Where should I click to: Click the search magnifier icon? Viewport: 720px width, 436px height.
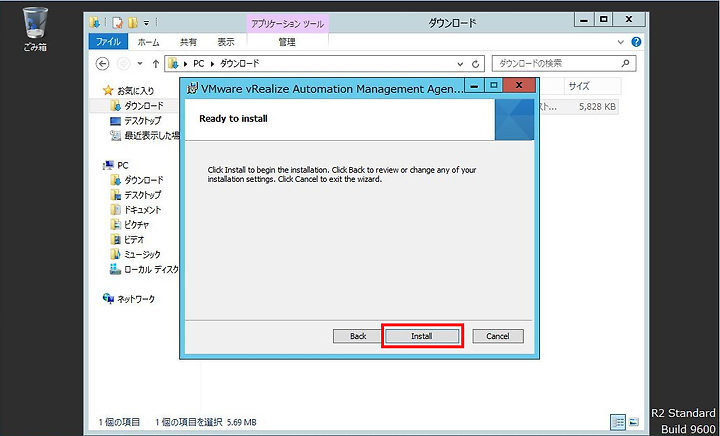pyautogui.click(x=625, y=63)
